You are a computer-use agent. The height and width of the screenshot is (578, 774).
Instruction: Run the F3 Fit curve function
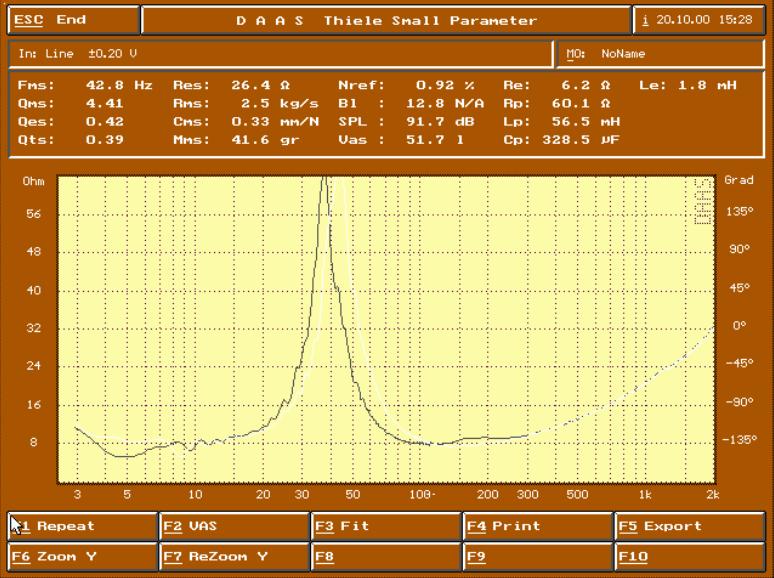386,526
